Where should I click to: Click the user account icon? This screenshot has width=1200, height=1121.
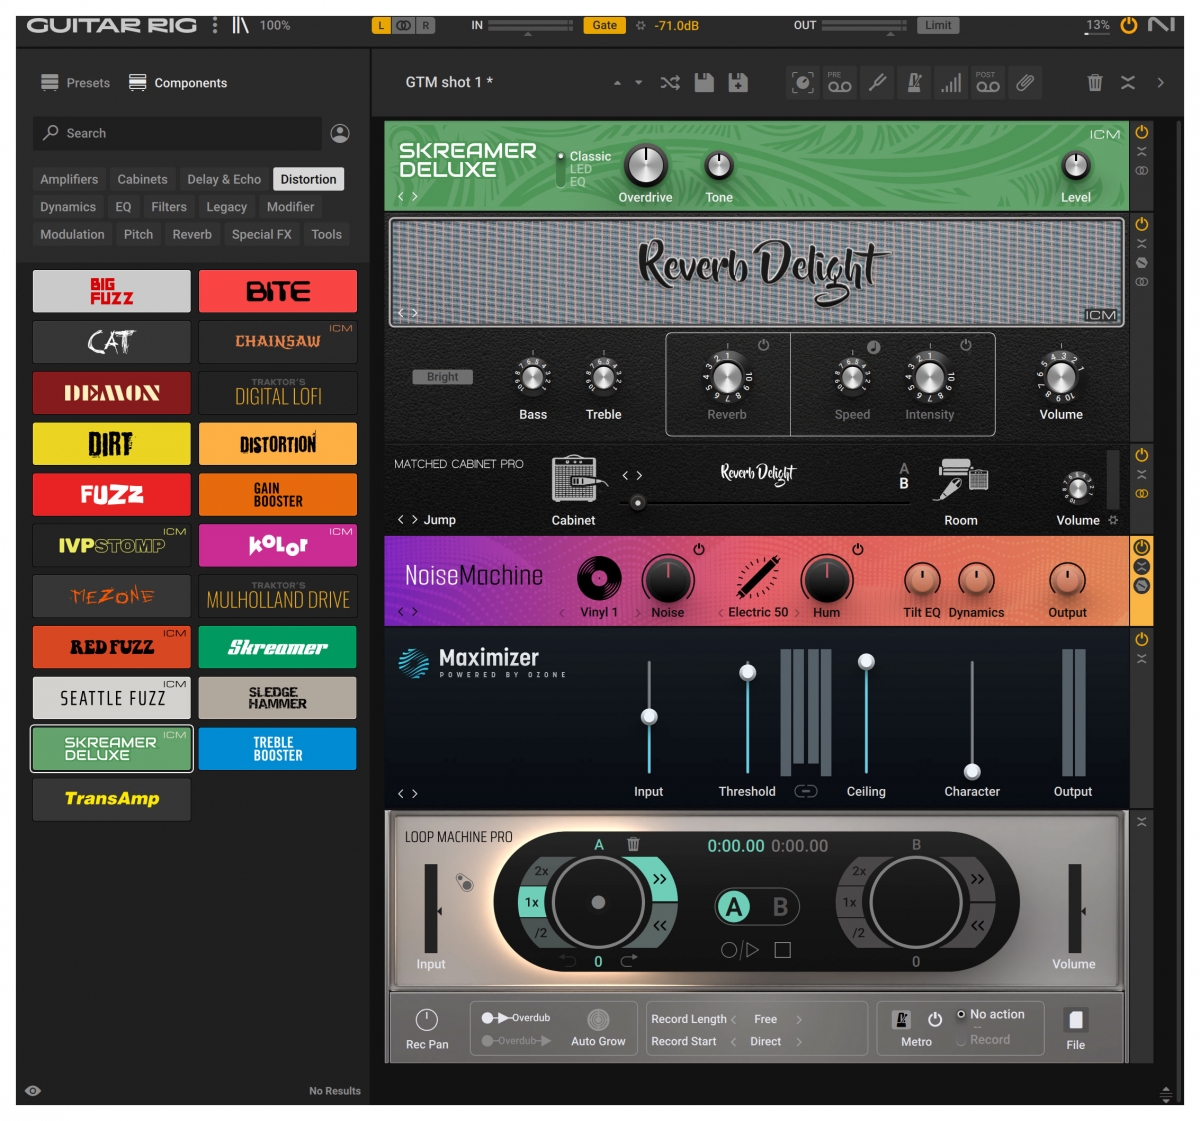[x=340, y=133]
